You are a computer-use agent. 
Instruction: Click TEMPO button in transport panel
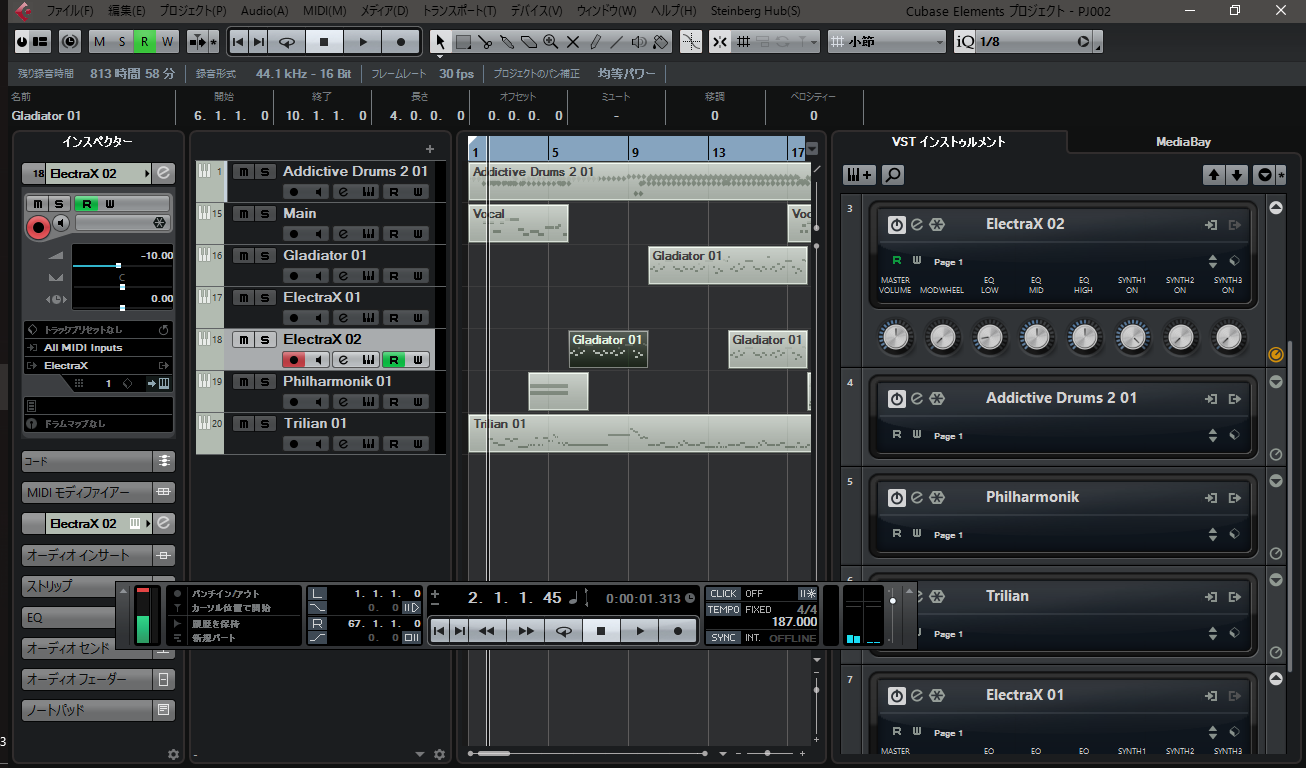pos(724,609)
